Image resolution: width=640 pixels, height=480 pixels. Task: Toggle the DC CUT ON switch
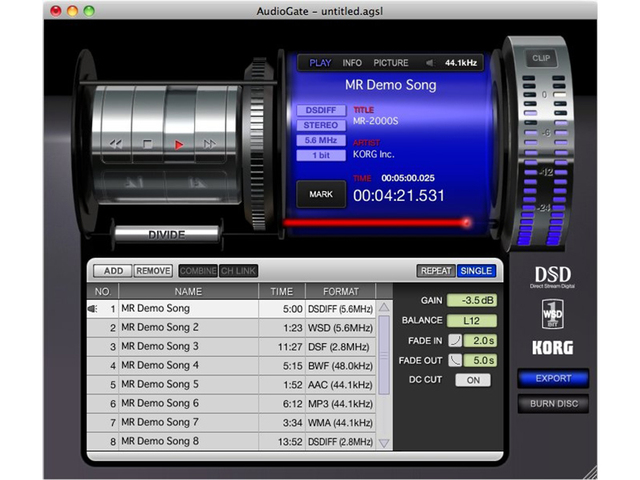click(x=473, y=380)
